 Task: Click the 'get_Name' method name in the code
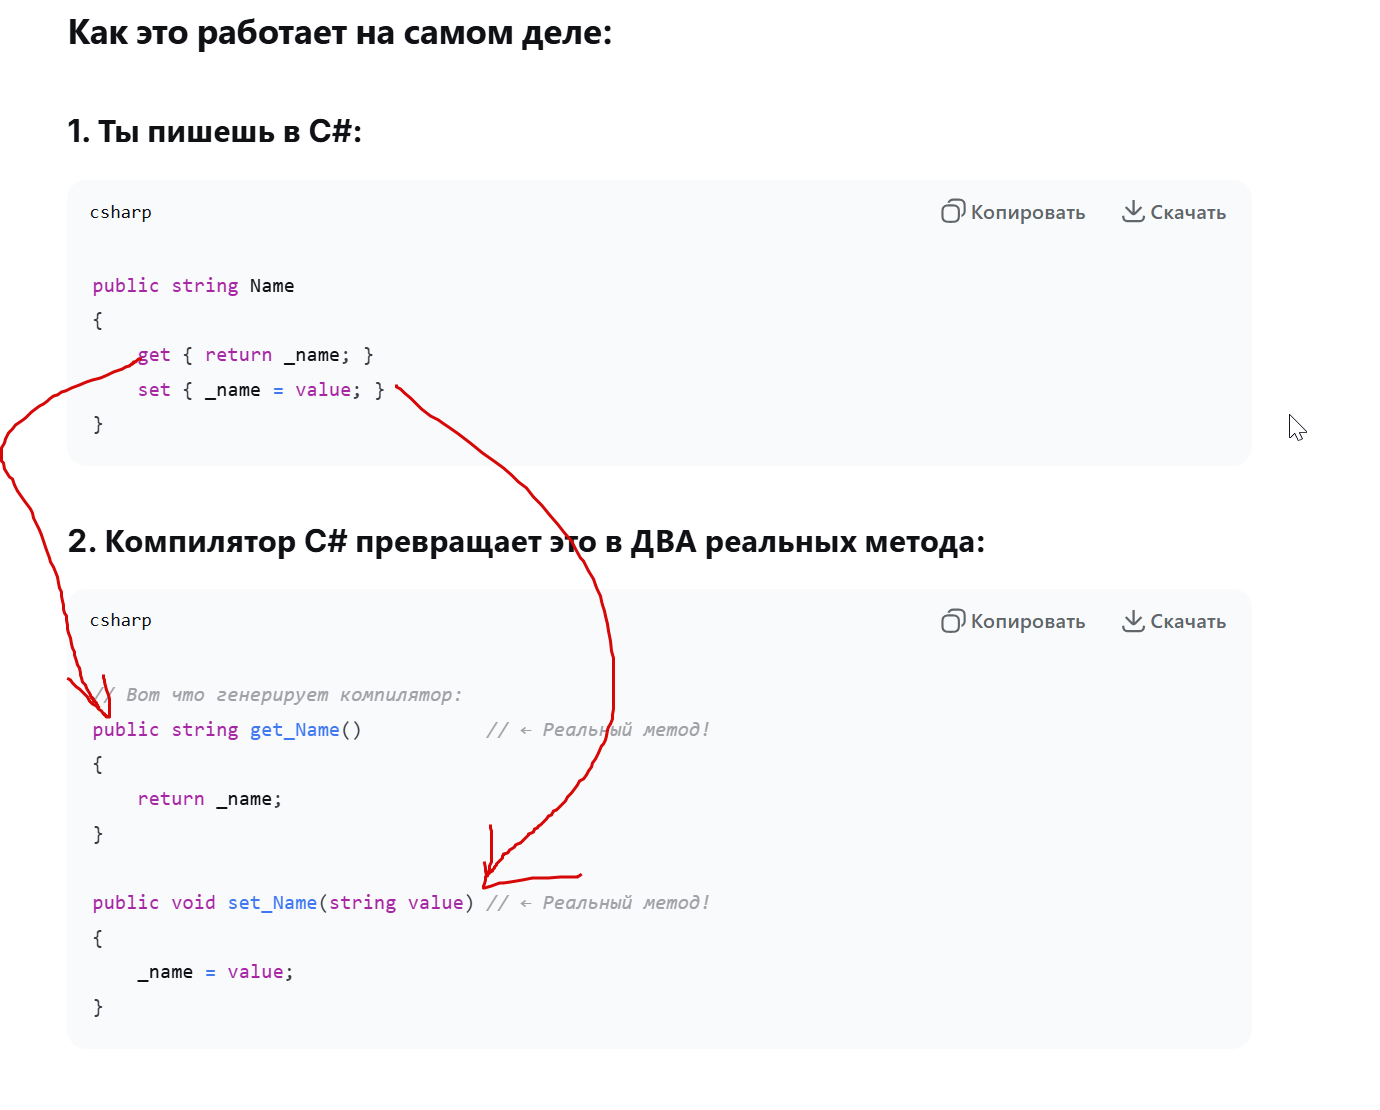(294, 730)
